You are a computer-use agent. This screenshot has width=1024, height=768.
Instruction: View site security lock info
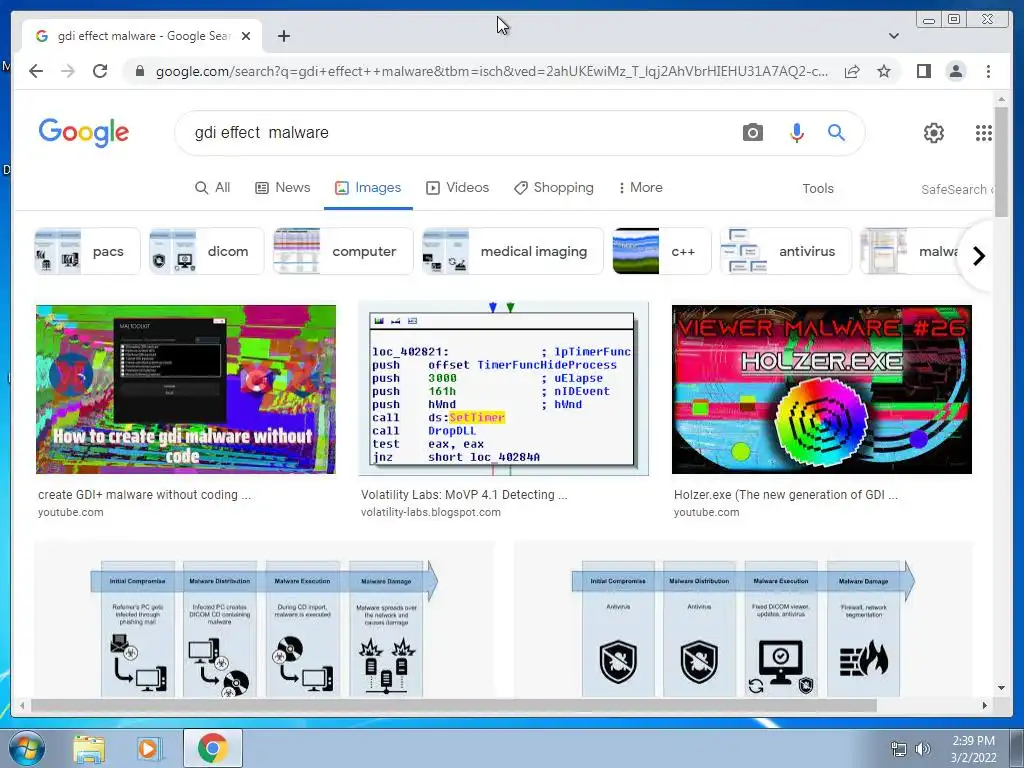click(140, 71)
